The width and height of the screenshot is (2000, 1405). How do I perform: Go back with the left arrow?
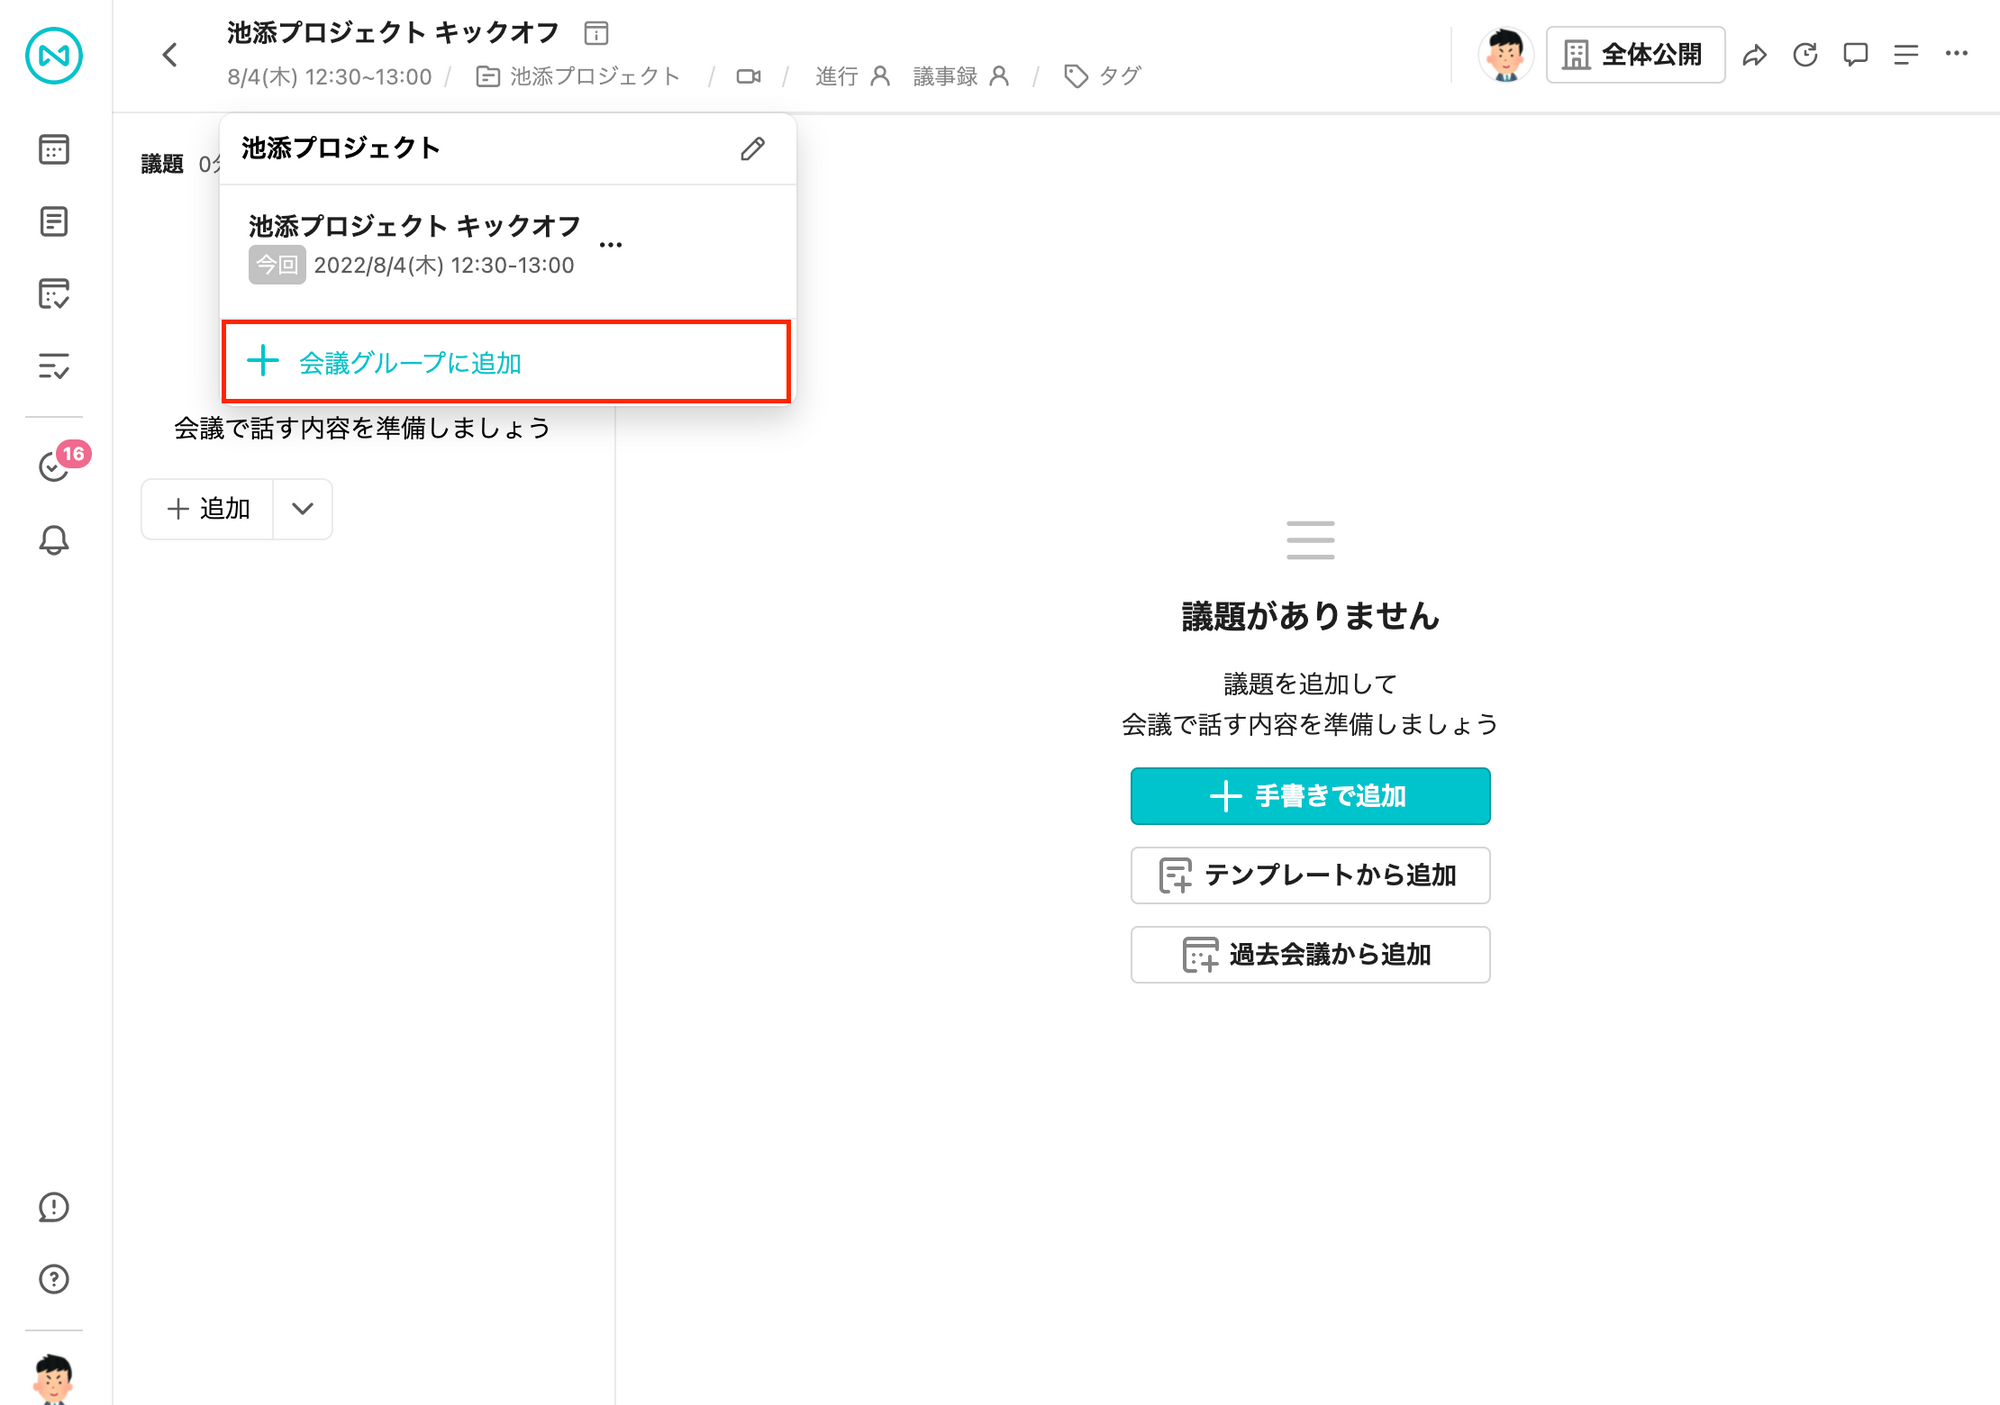click(x=170, y=55)
